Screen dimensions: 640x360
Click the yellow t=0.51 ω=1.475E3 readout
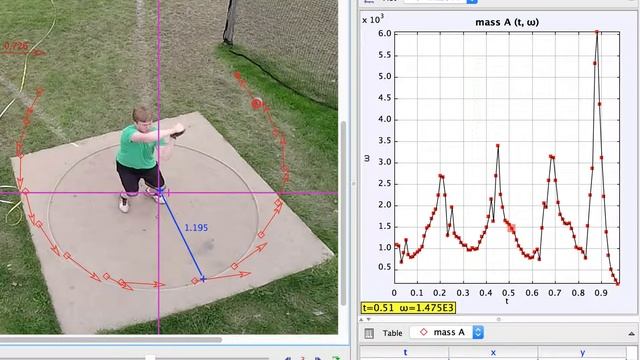pos(408,307)
